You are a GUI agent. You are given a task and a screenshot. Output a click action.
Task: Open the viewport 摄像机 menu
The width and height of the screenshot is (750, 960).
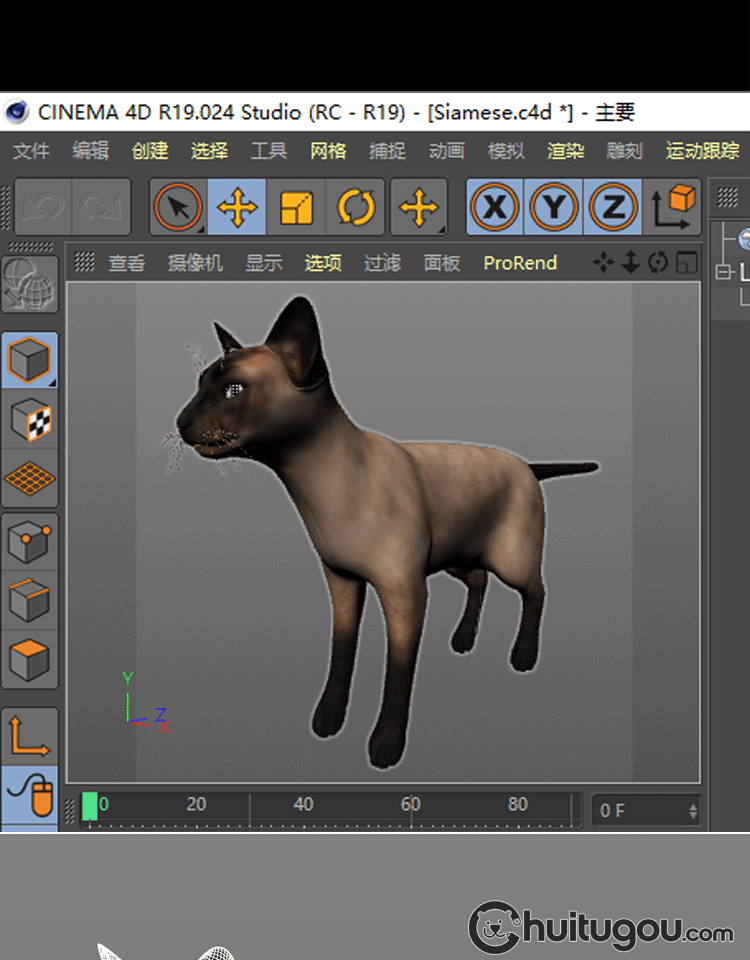[x=195, y=263]
